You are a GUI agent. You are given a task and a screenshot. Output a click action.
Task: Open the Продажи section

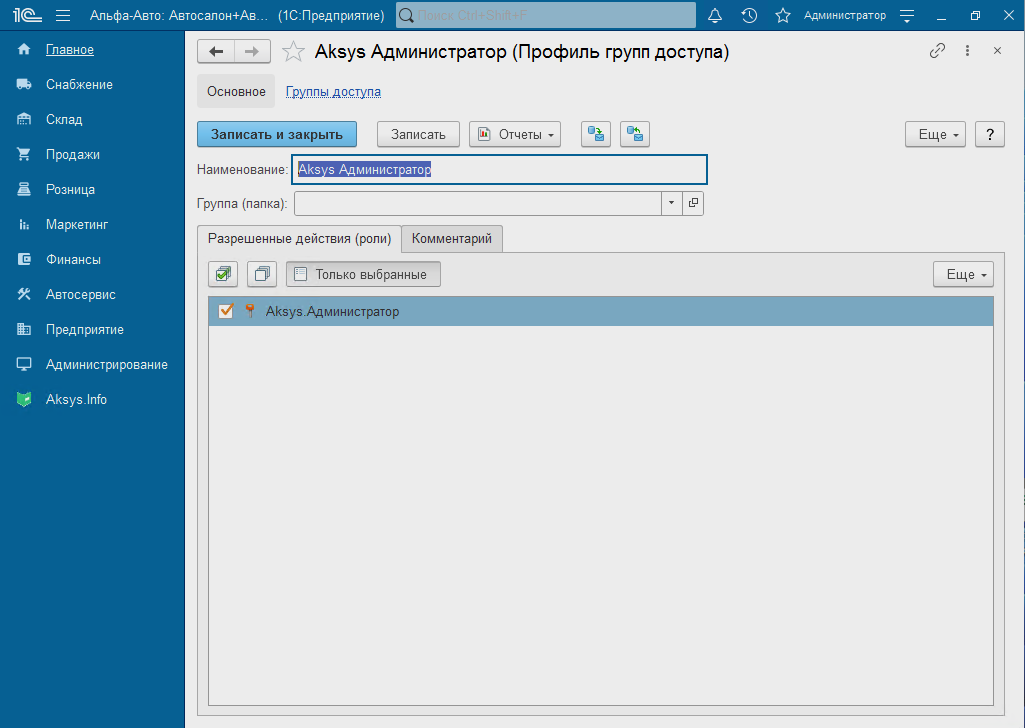pos(73,155)
